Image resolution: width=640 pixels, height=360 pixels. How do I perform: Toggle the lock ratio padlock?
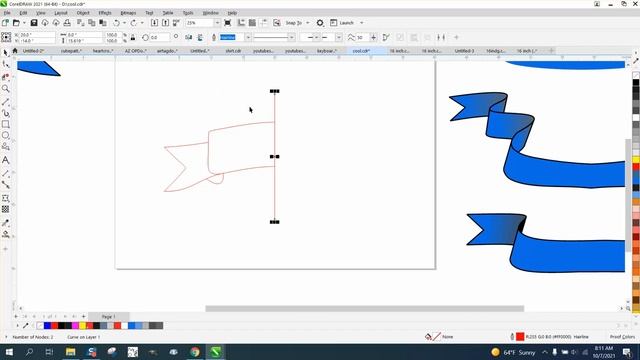click(133, 38)
